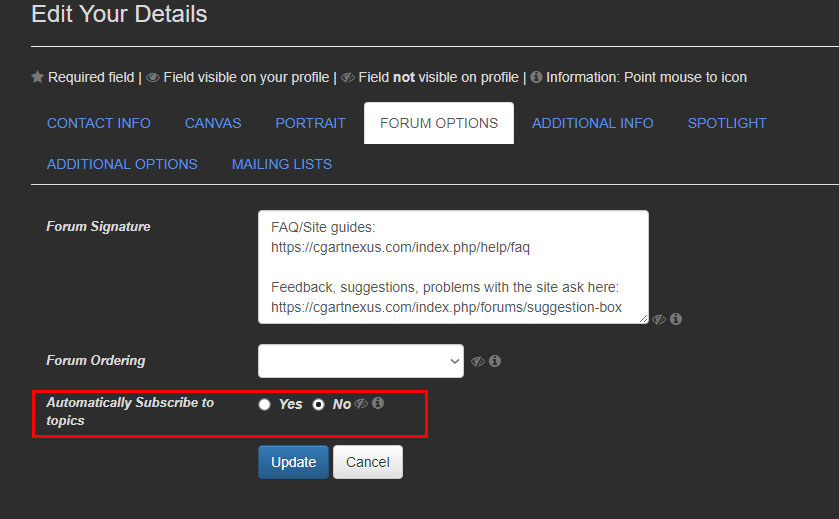Open the Canvas tab
The width and height of the screenshot is (839, 519).
point(213,123)
